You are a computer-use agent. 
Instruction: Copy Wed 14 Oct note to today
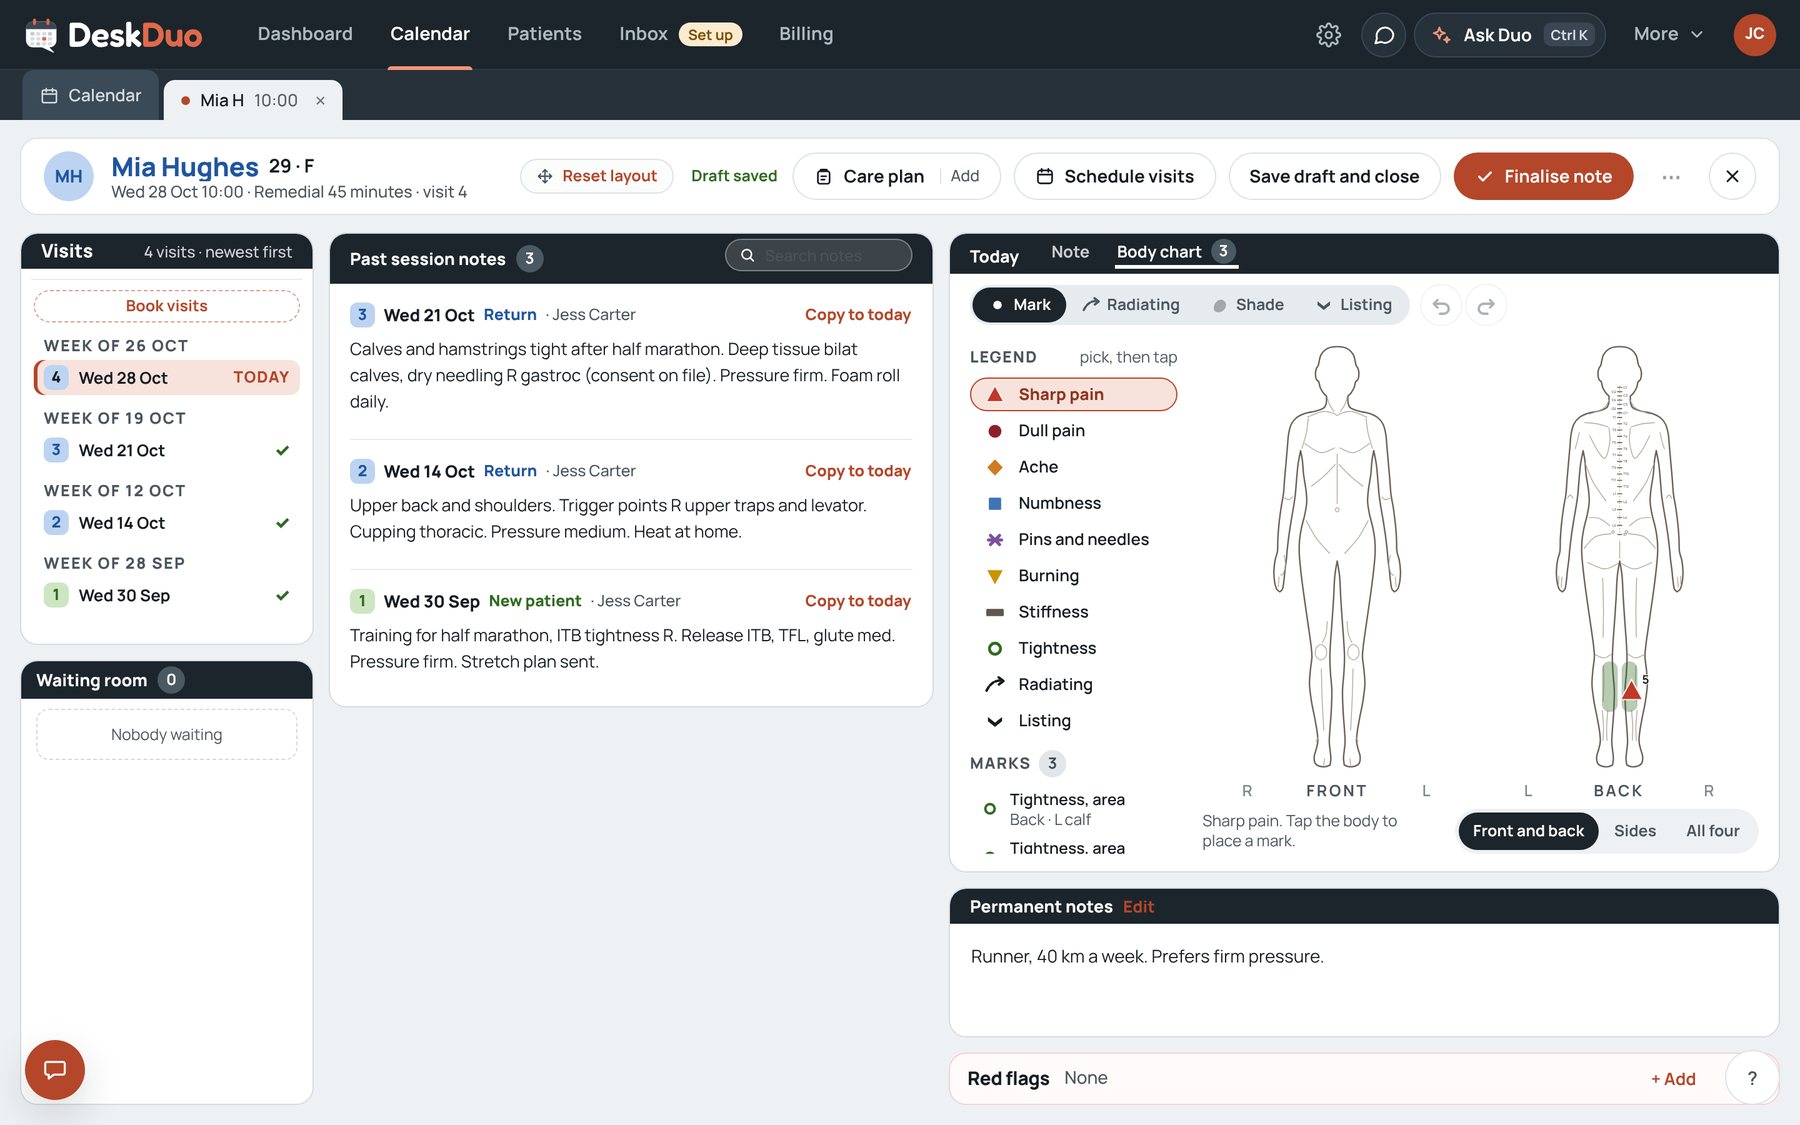858,471
